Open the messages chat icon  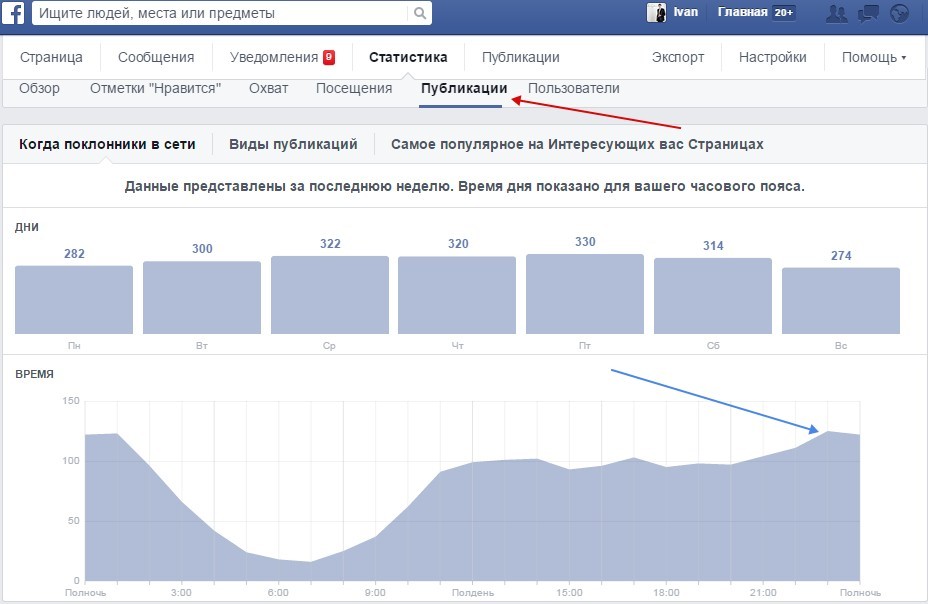click(x=868, y=13)
